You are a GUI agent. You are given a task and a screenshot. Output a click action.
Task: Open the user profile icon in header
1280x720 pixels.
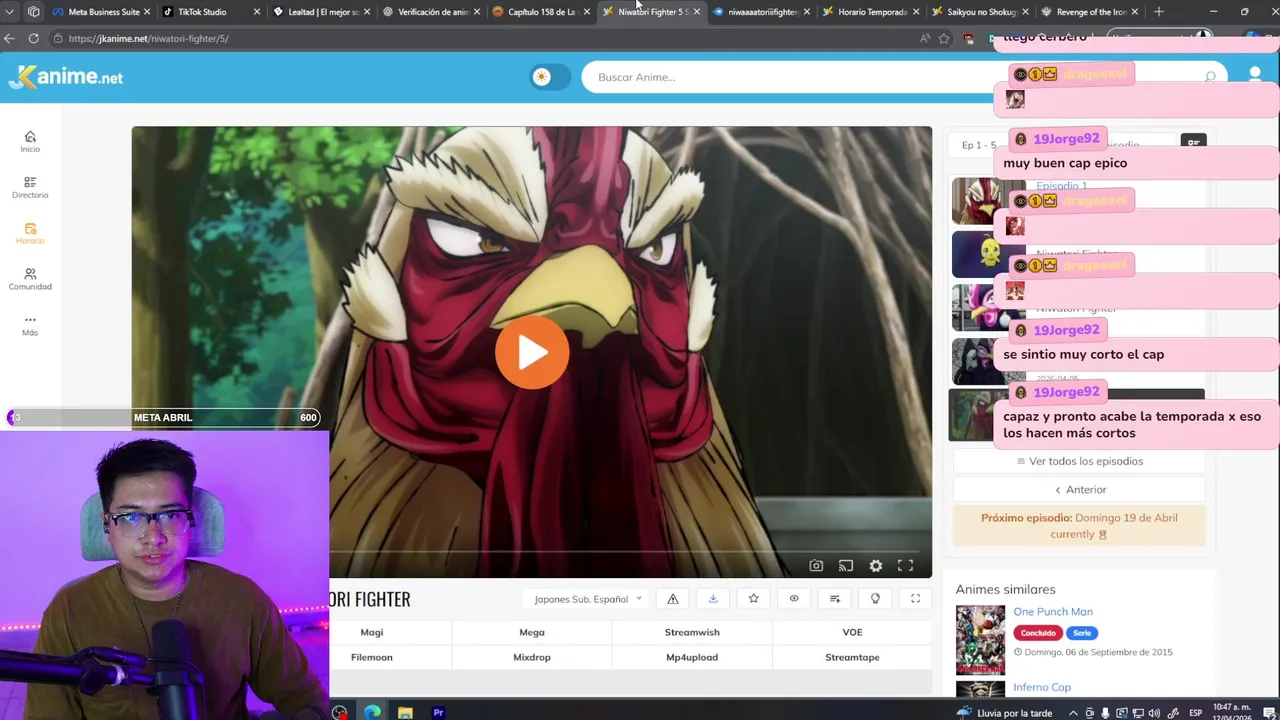click(x=1255, y=75)
